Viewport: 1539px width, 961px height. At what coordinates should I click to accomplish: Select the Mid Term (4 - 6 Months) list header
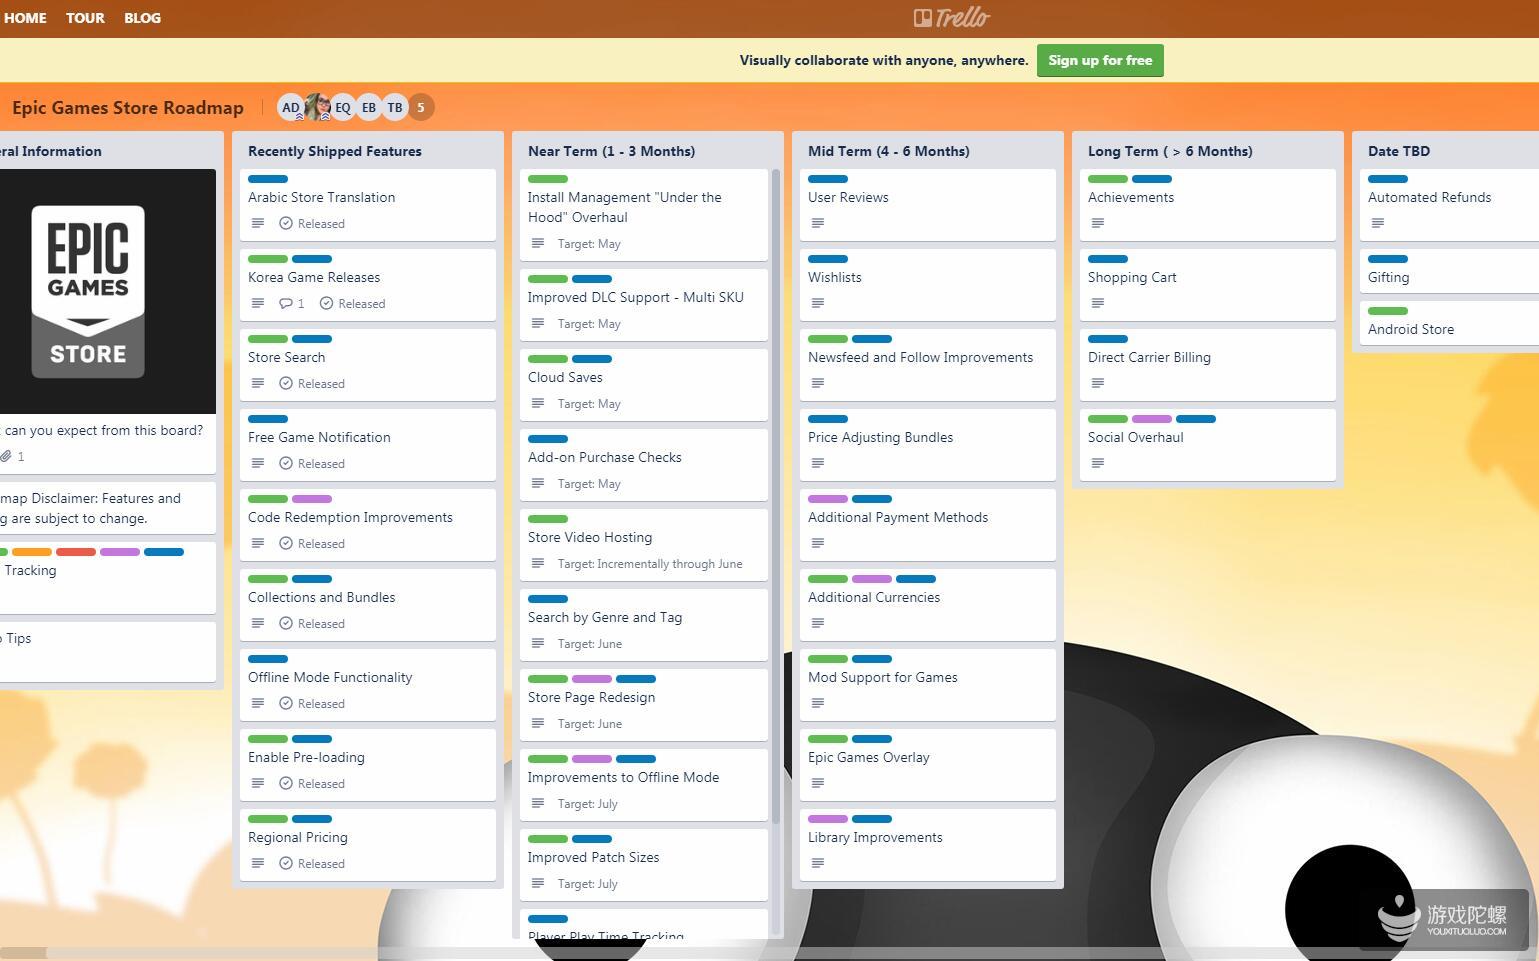coord(889,151)
